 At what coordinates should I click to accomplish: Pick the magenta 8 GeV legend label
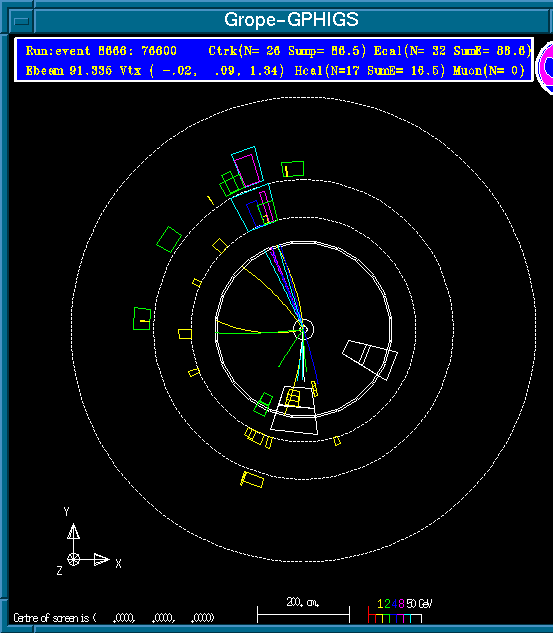click(x=401, y=604)
